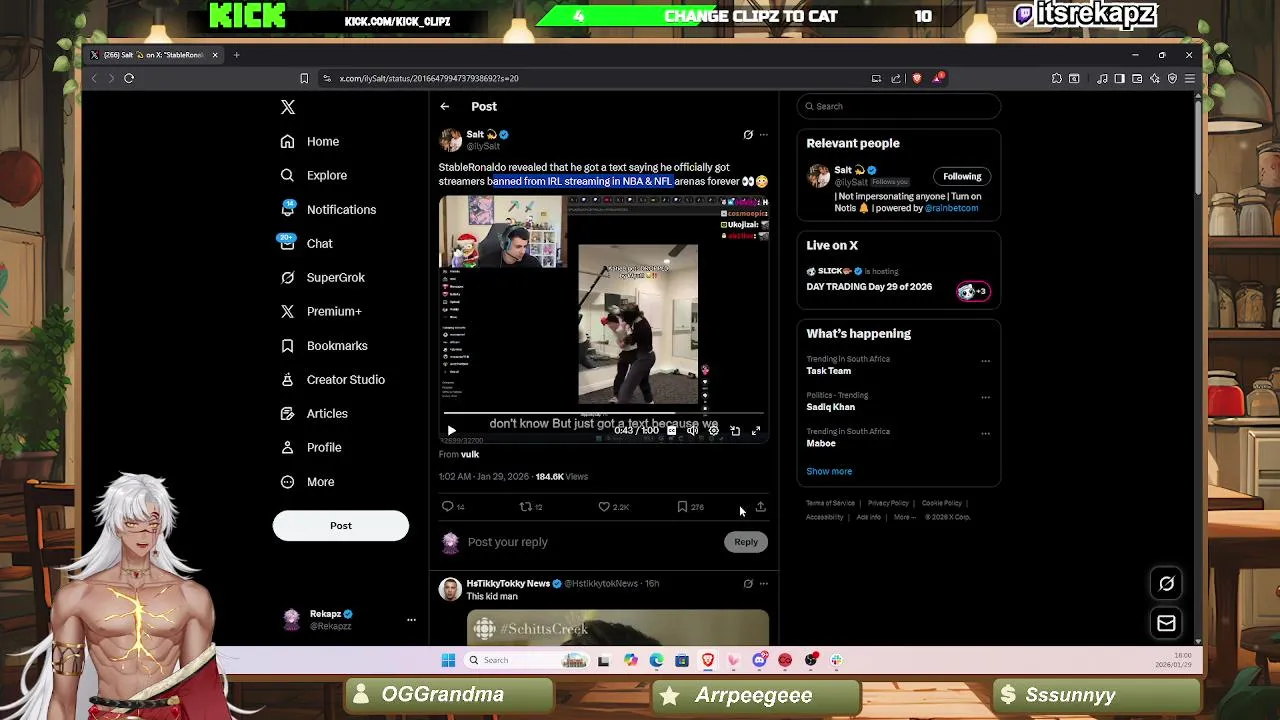Close the Salt on X browser tab
1280x720 pixels.
[214, 55]
